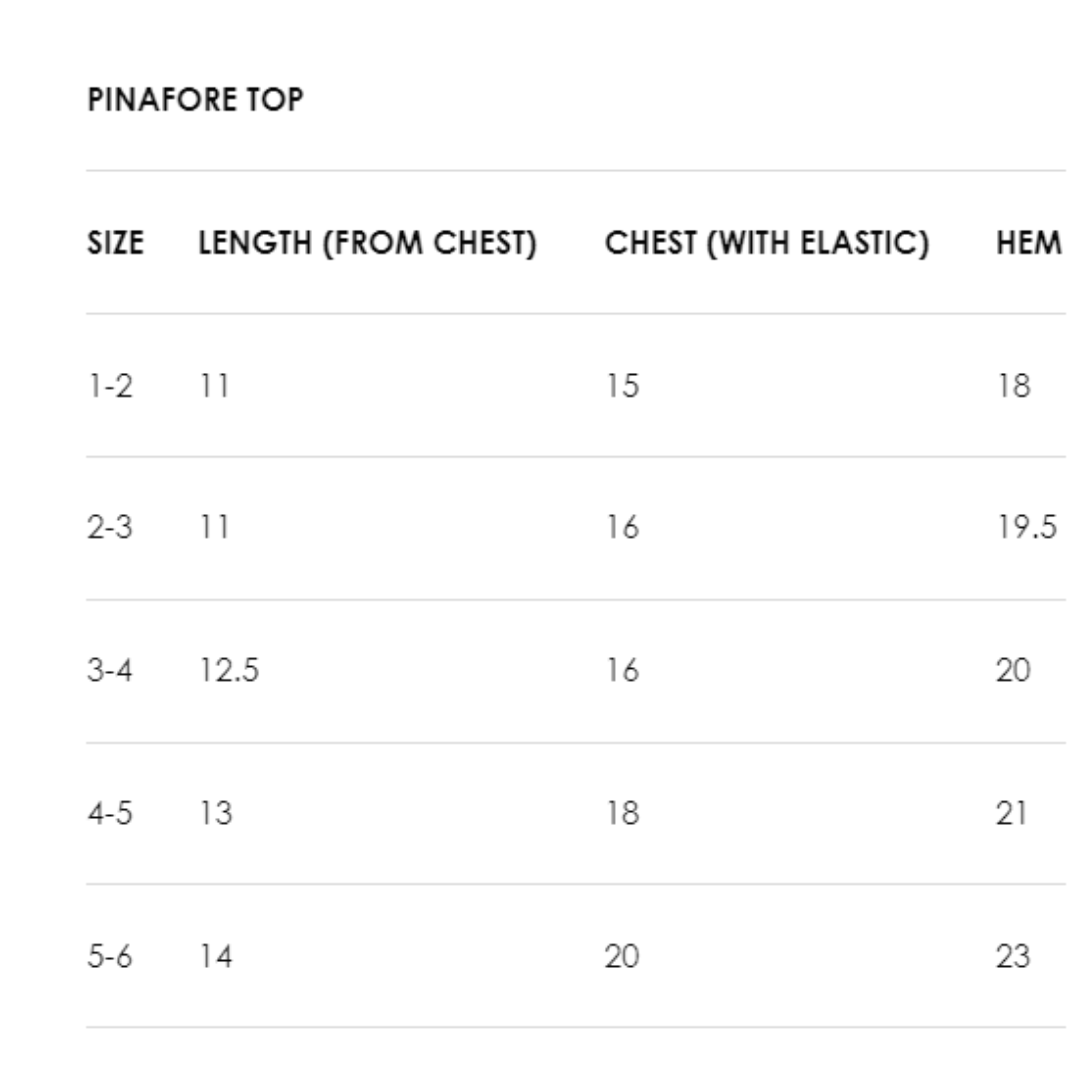
Task: Select the 3-4 size row label
Action: tap(109, 670)
